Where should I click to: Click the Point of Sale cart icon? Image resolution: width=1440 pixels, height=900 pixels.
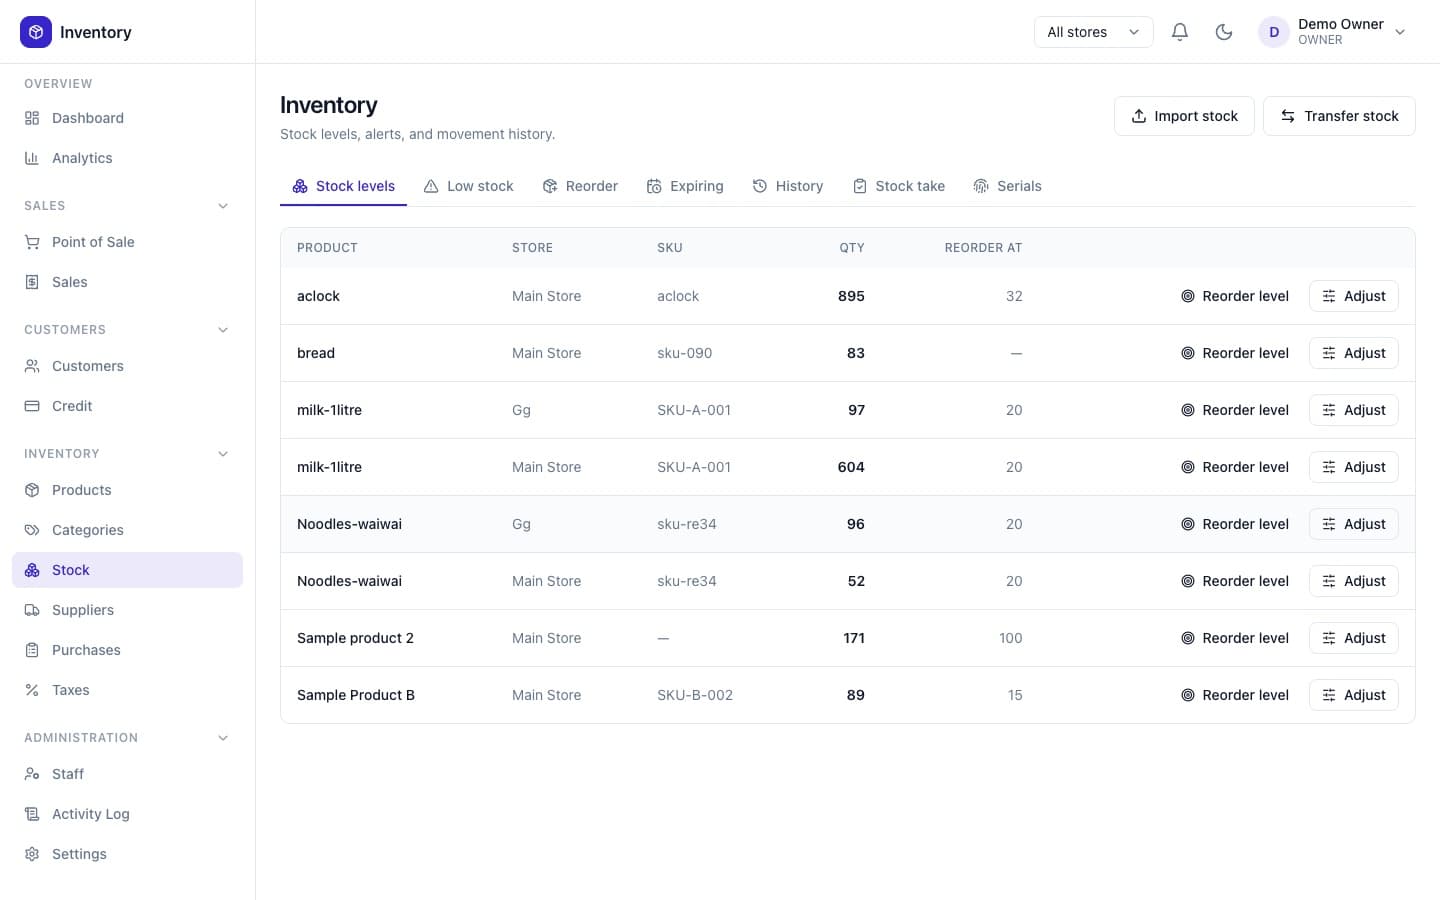point(32,242)
